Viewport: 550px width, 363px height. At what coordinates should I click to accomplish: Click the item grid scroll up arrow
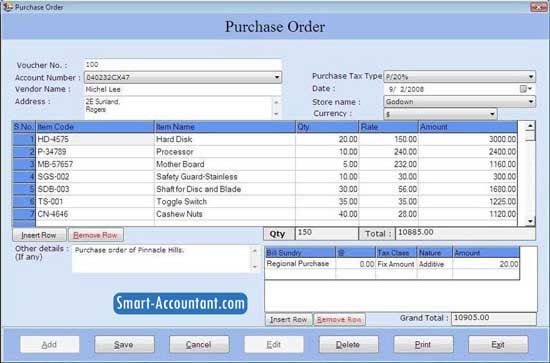[530, 126]
